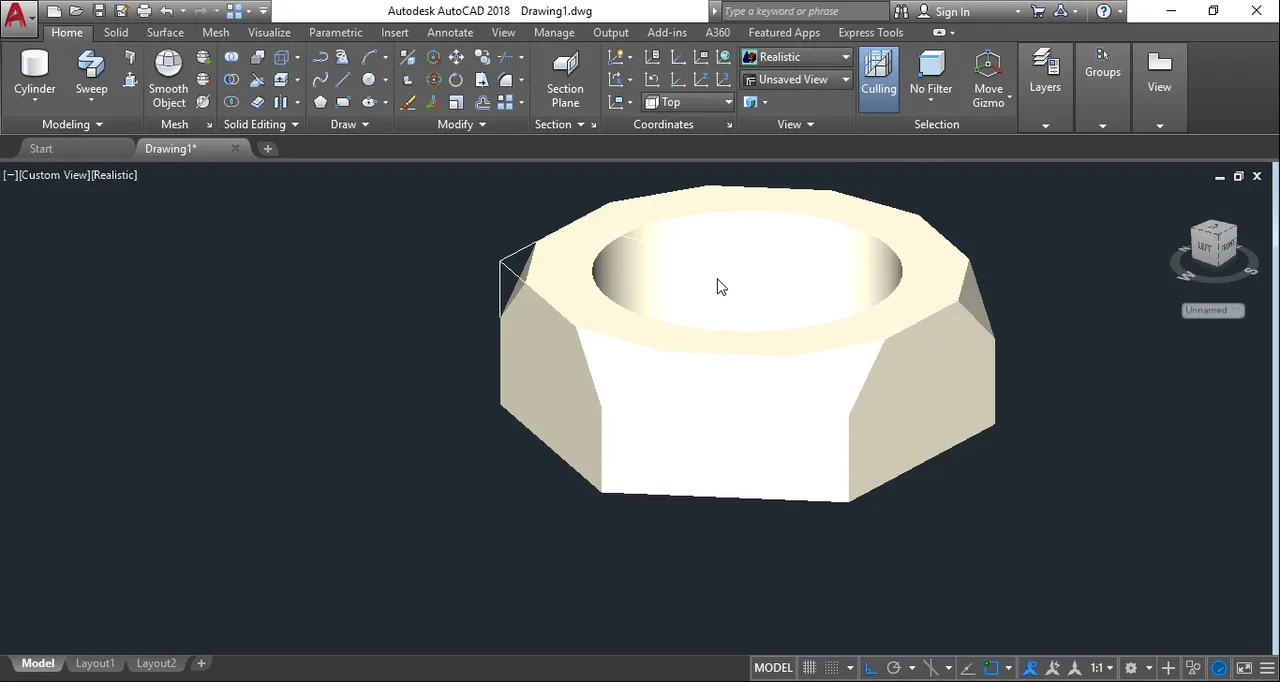
Task: Open the Unsaved View dropdown
Action: tap(796, 79)
